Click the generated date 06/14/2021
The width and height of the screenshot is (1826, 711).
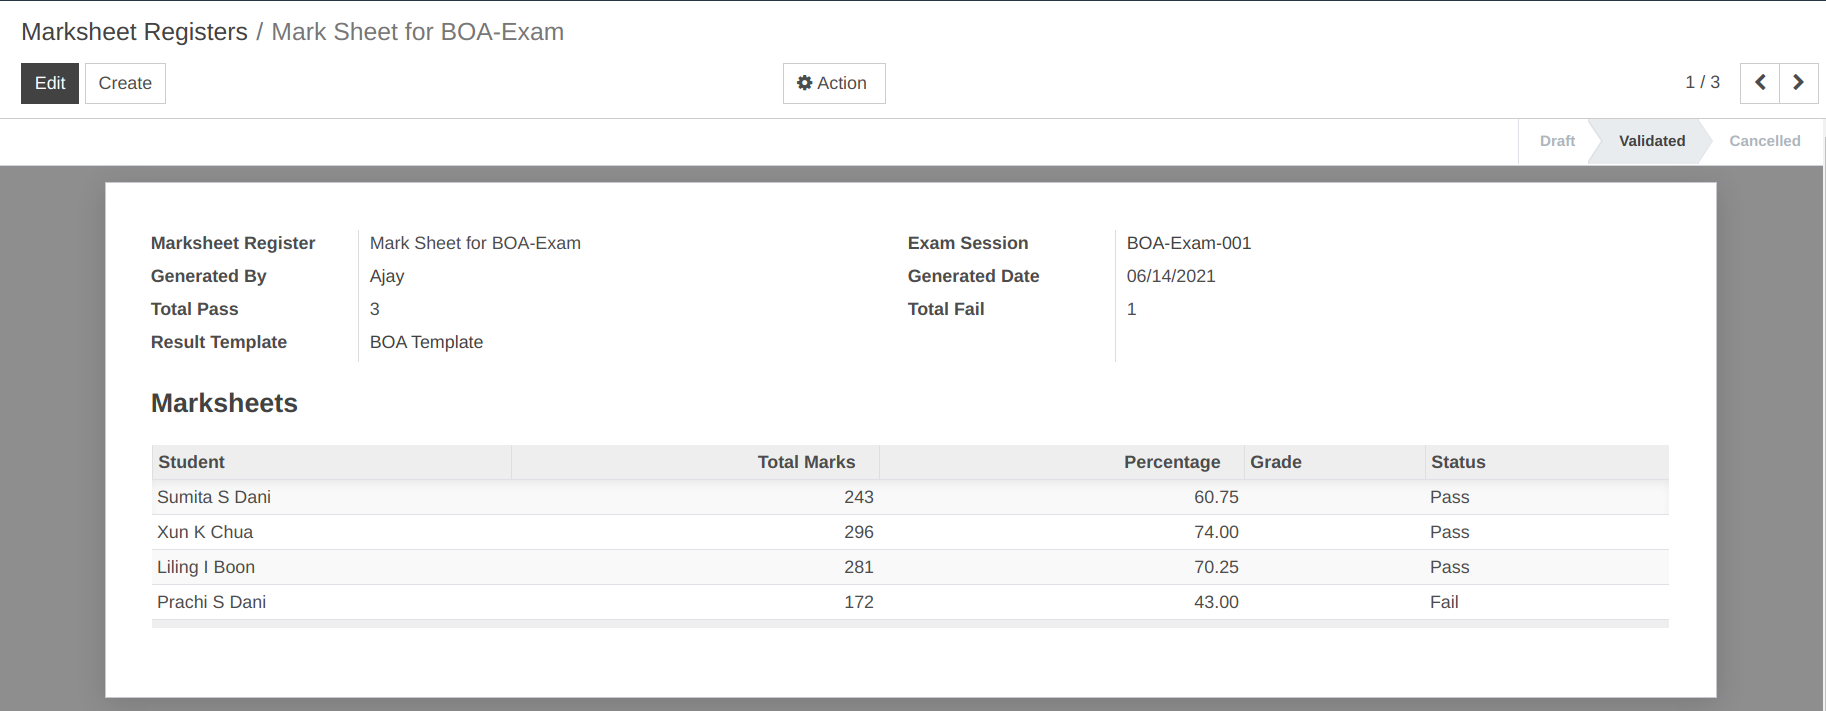point(1171,276)
